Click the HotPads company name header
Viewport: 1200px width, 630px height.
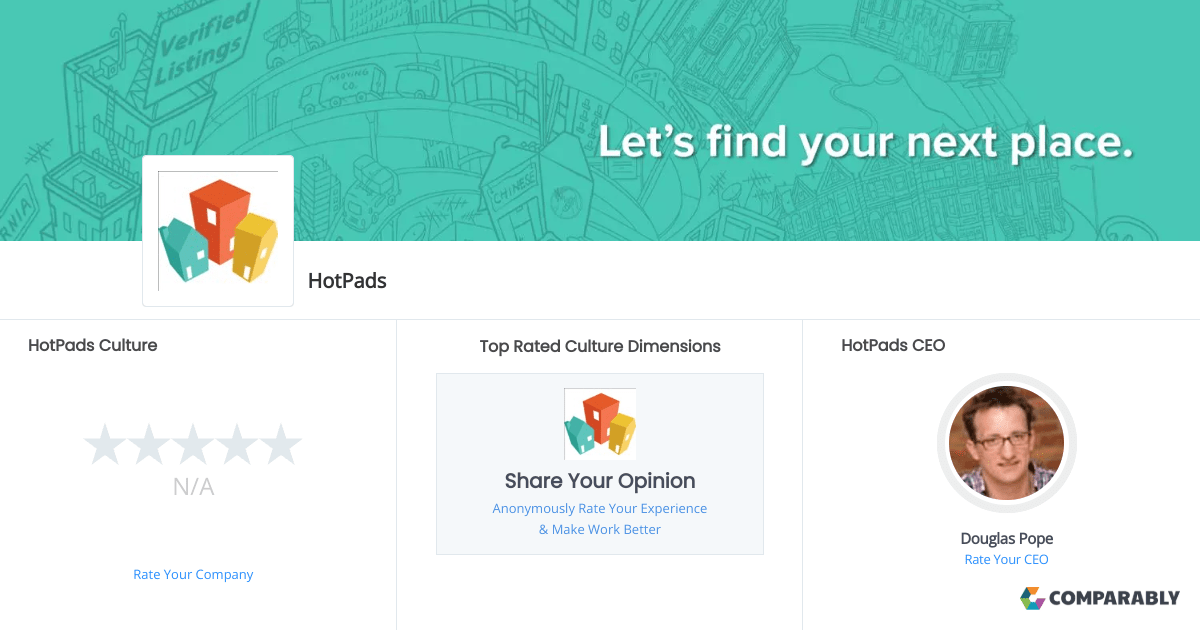point(346,281)
